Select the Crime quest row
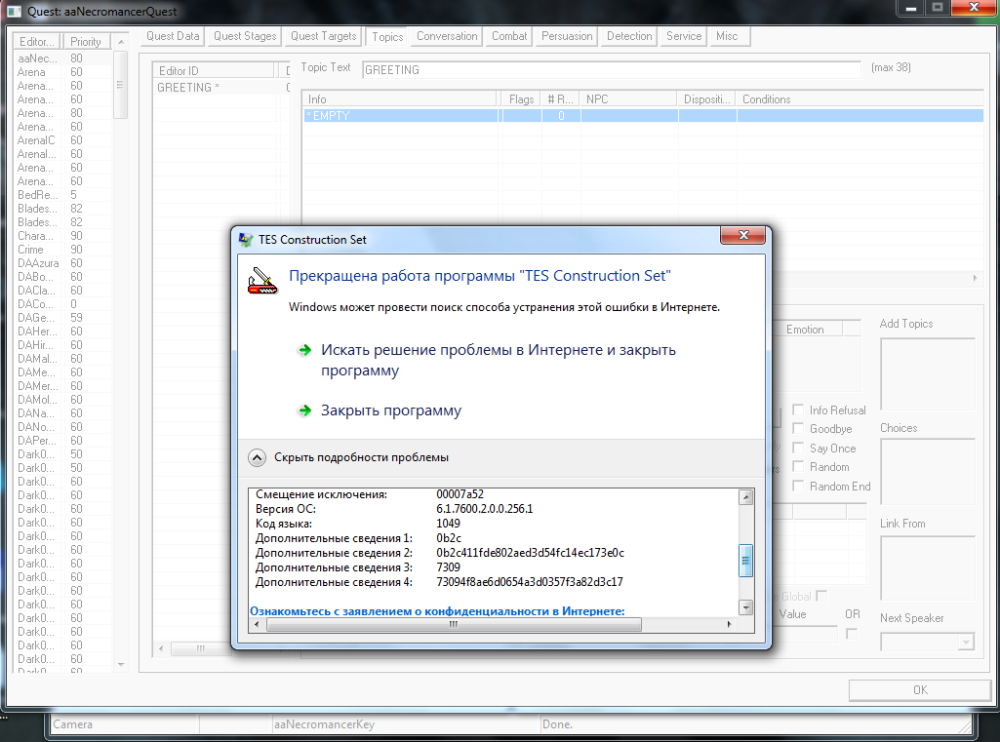This screenshot has width=1000, height=742. click(62, 249)
